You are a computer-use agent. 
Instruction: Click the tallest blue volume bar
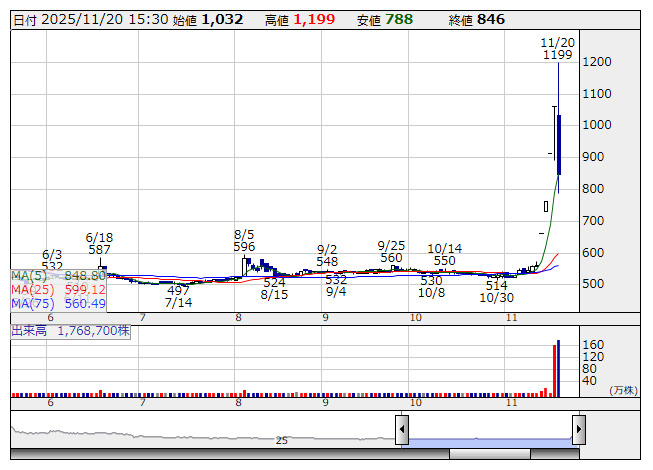coord(559,368)
